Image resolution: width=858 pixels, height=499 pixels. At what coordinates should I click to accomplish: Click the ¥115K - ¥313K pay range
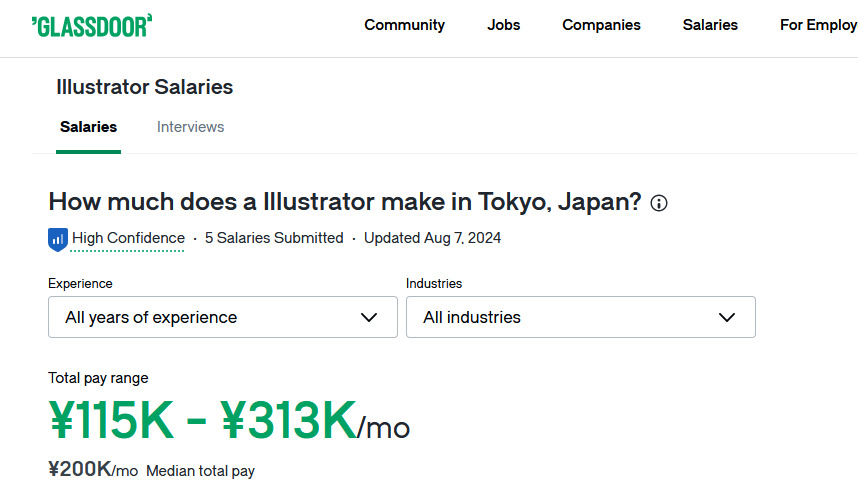pos(203,422)
